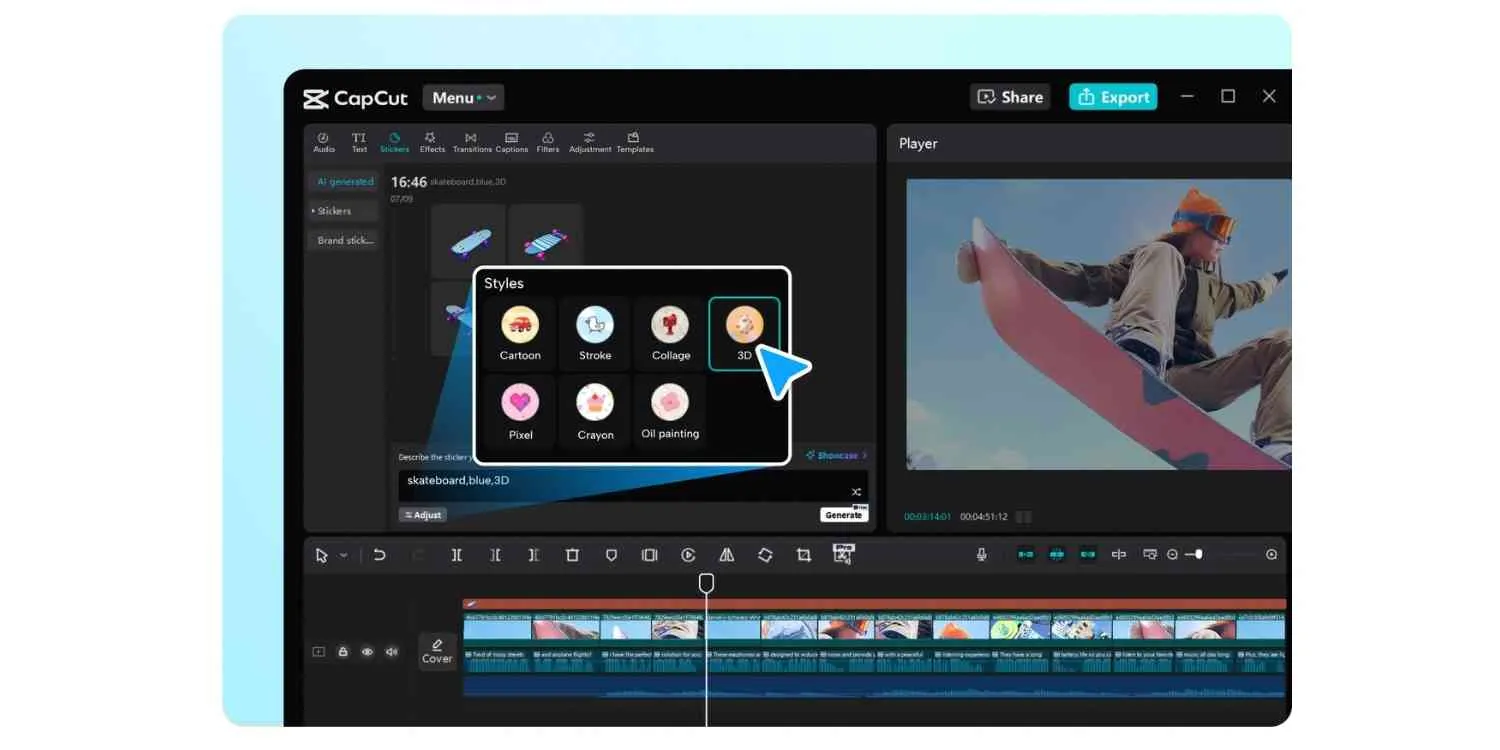The width and height of the screenshot is (1500, 750).
Task: Click the Delete trash icon in toolbar
Action: (x=572, y=555)
